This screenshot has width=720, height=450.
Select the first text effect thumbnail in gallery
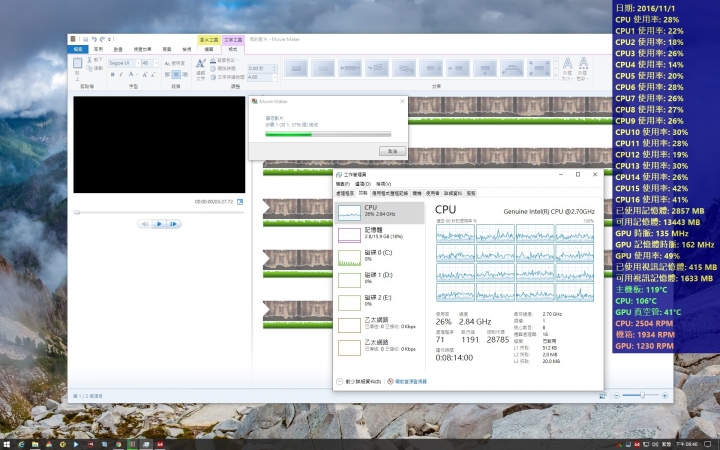click(x=297, y=68)
